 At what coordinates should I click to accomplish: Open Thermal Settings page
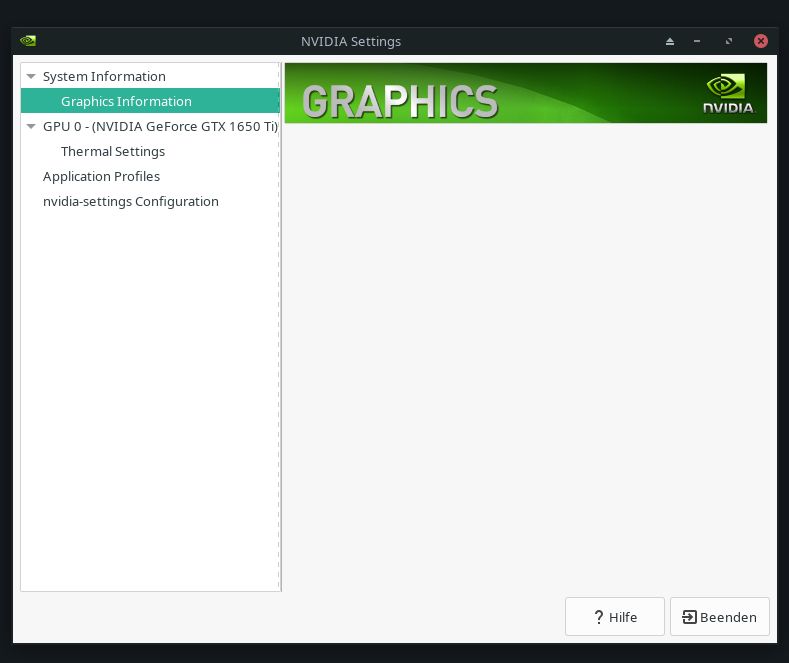click(x=113, y=152)
